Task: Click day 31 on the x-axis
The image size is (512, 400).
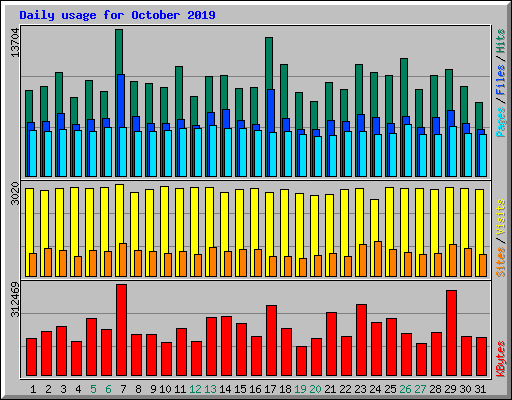Action: tap(480, 389)
